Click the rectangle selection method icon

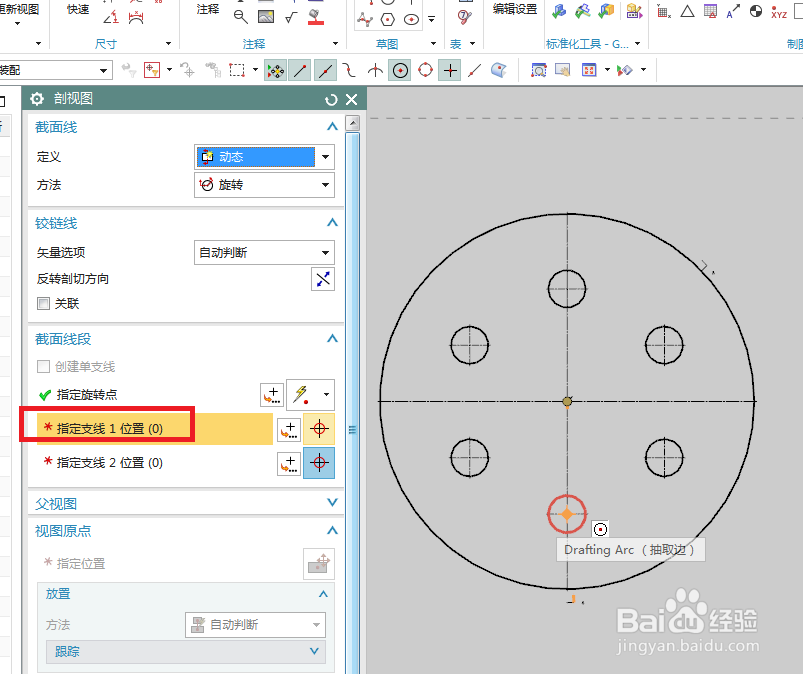tap(237, 70)
